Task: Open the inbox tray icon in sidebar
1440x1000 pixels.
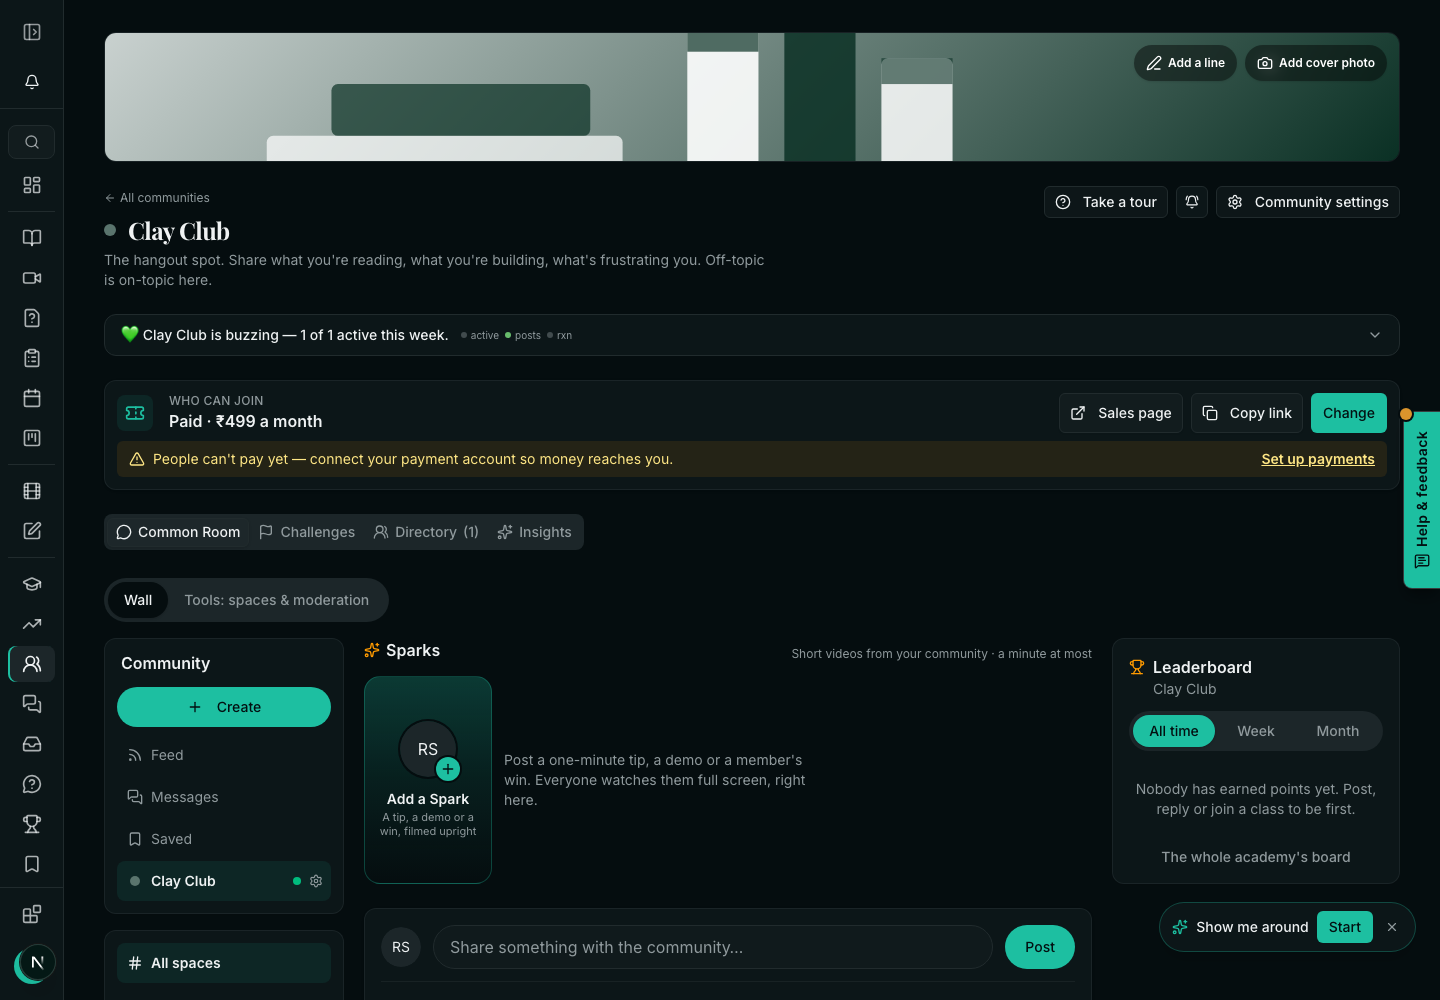Action: (32, 744)
